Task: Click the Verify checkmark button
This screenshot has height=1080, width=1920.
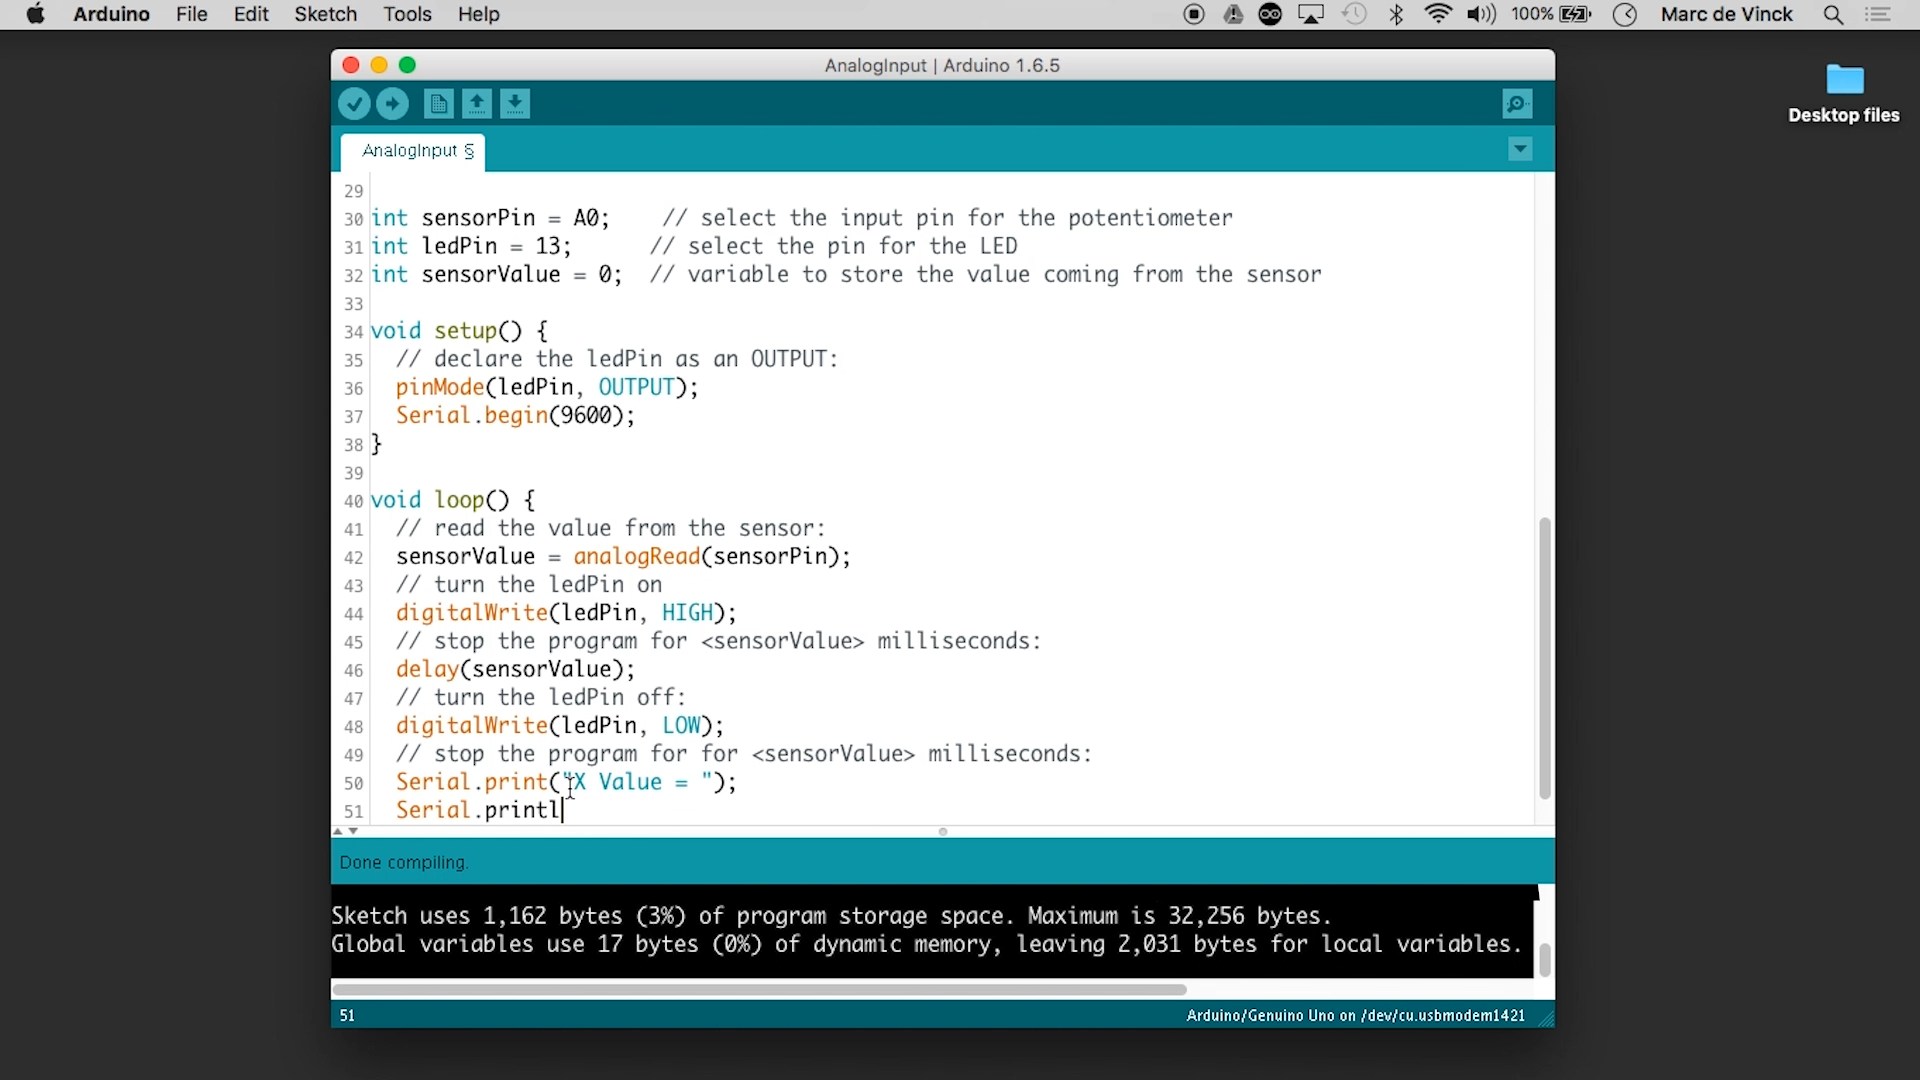Action: point(354,104)
